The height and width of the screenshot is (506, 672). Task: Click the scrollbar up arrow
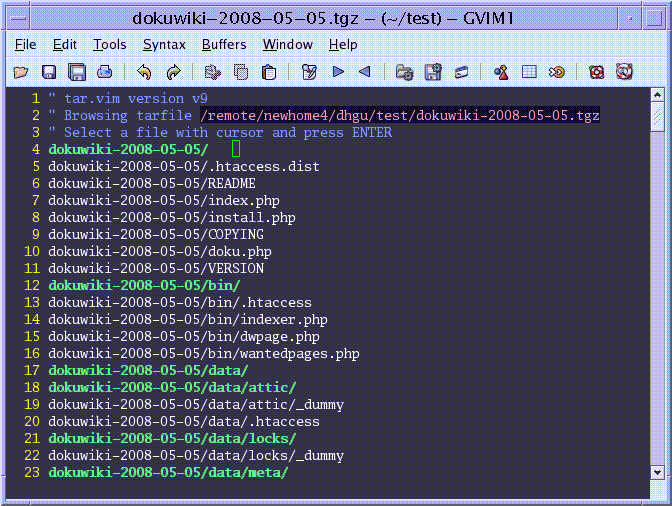click(x=657, y=95)
